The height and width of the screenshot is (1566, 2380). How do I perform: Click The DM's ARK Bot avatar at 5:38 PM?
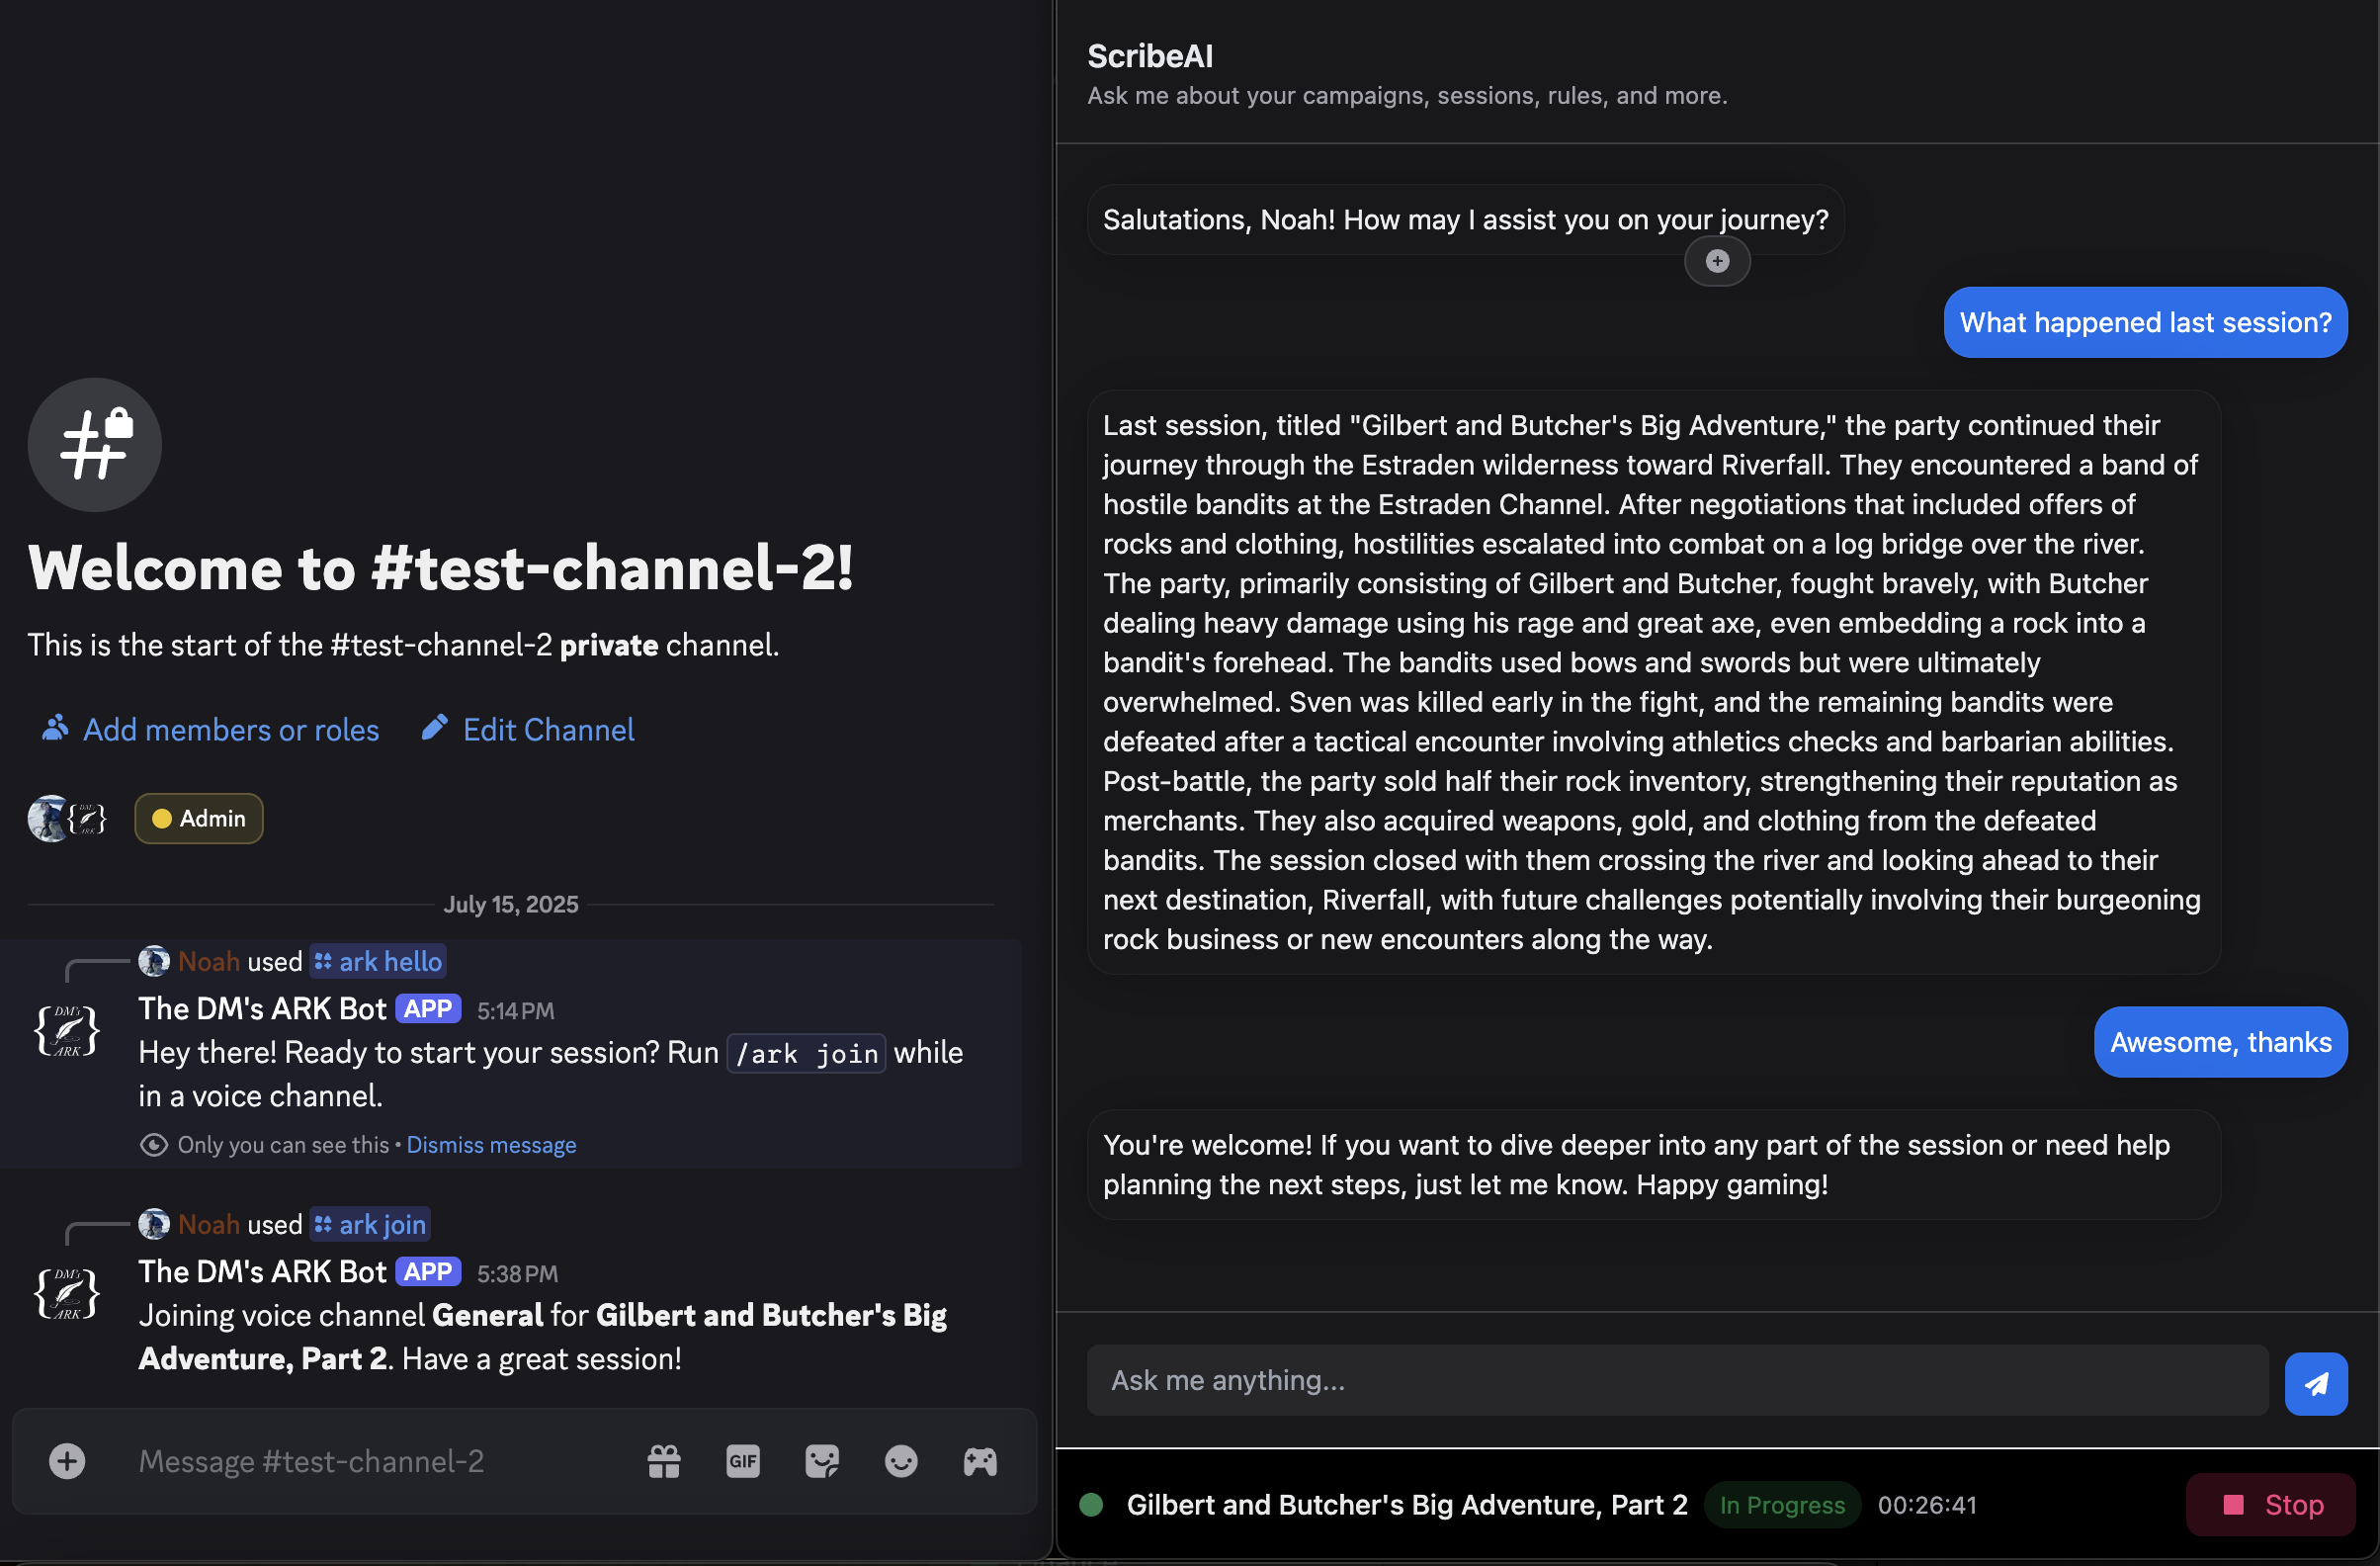67,1294
